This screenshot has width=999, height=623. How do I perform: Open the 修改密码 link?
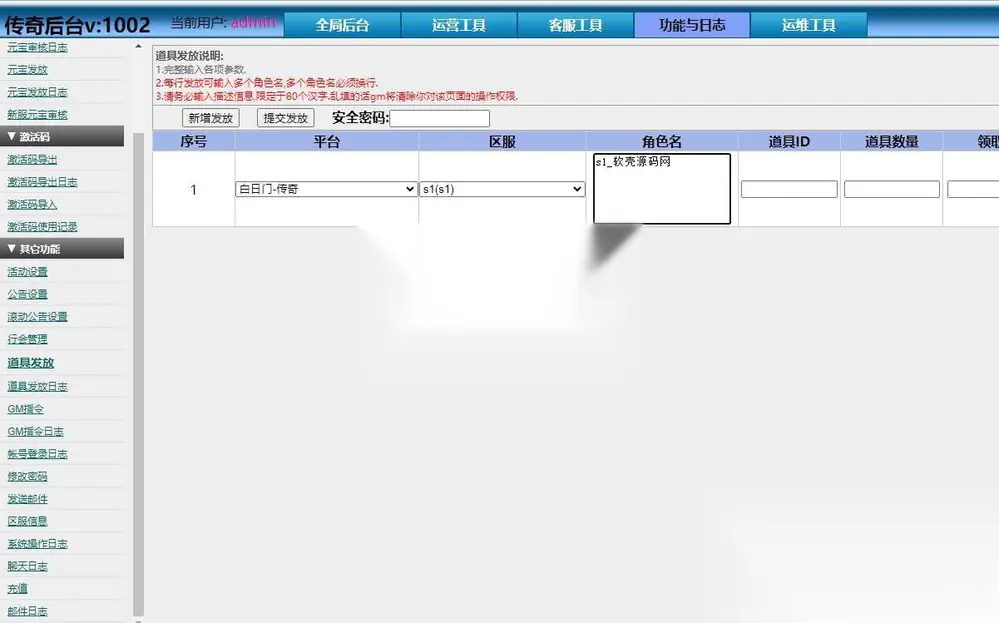click(27, 476)
